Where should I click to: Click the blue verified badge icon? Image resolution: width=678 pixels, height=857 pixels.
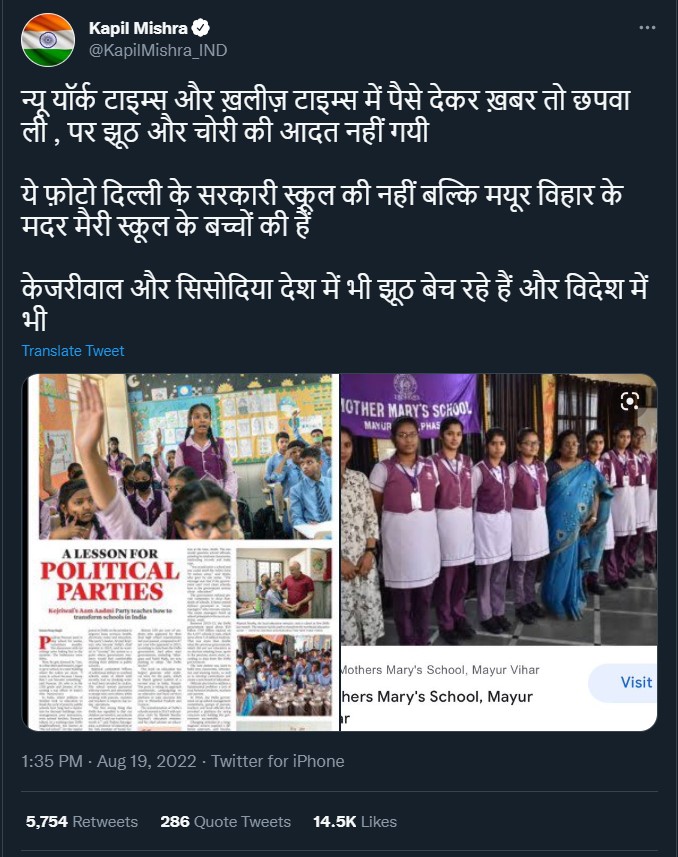201,27
